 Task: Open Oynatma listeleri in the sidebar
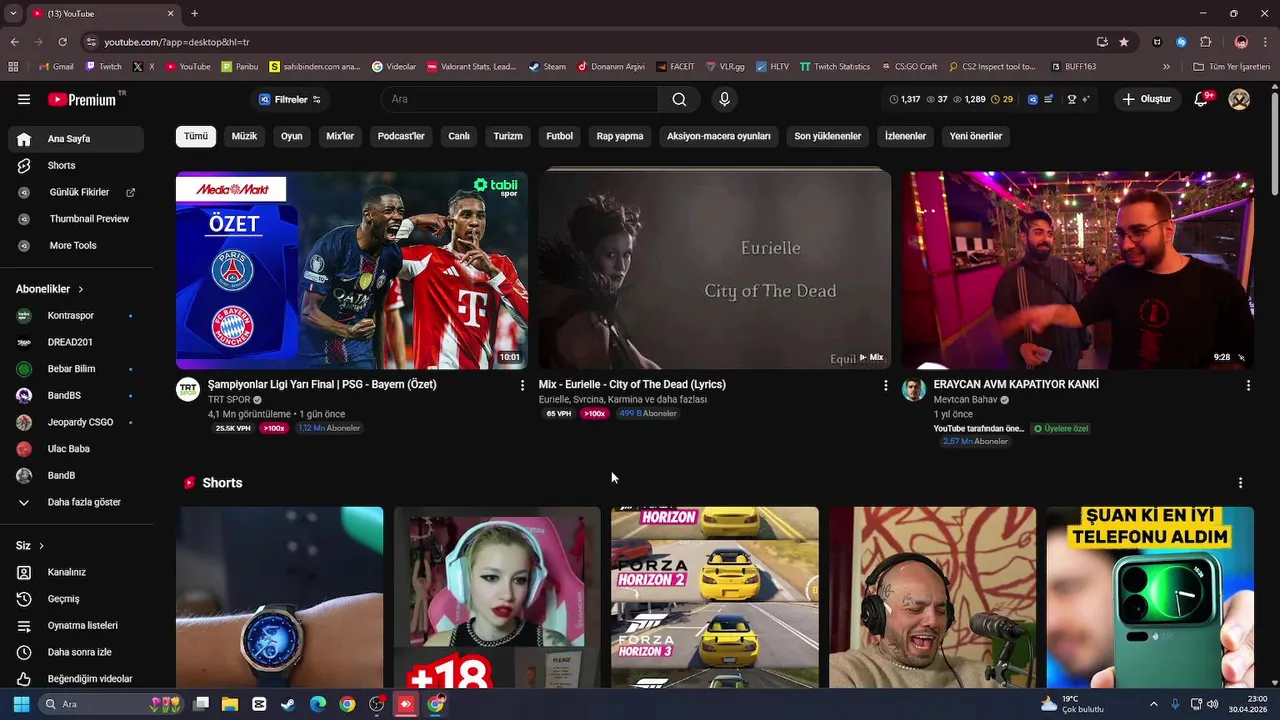[x=76, y=626]
